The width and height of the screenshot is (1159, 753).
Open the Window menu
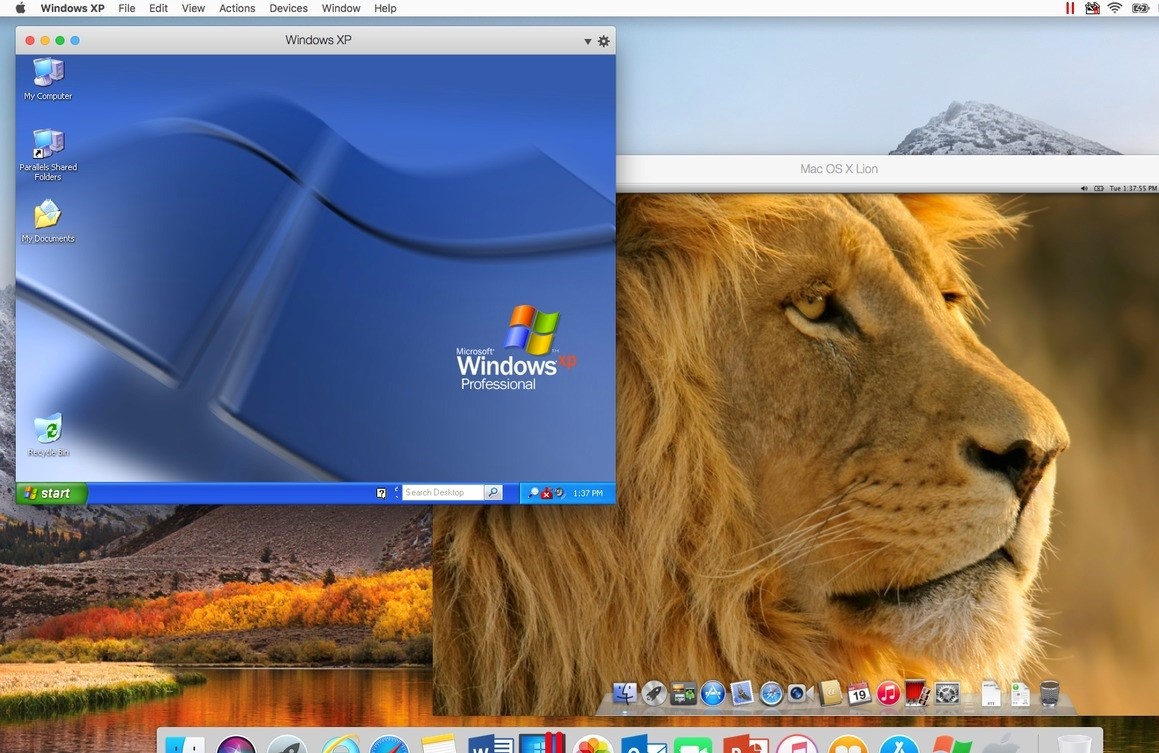pyautogui.click(x=341, y=8)
